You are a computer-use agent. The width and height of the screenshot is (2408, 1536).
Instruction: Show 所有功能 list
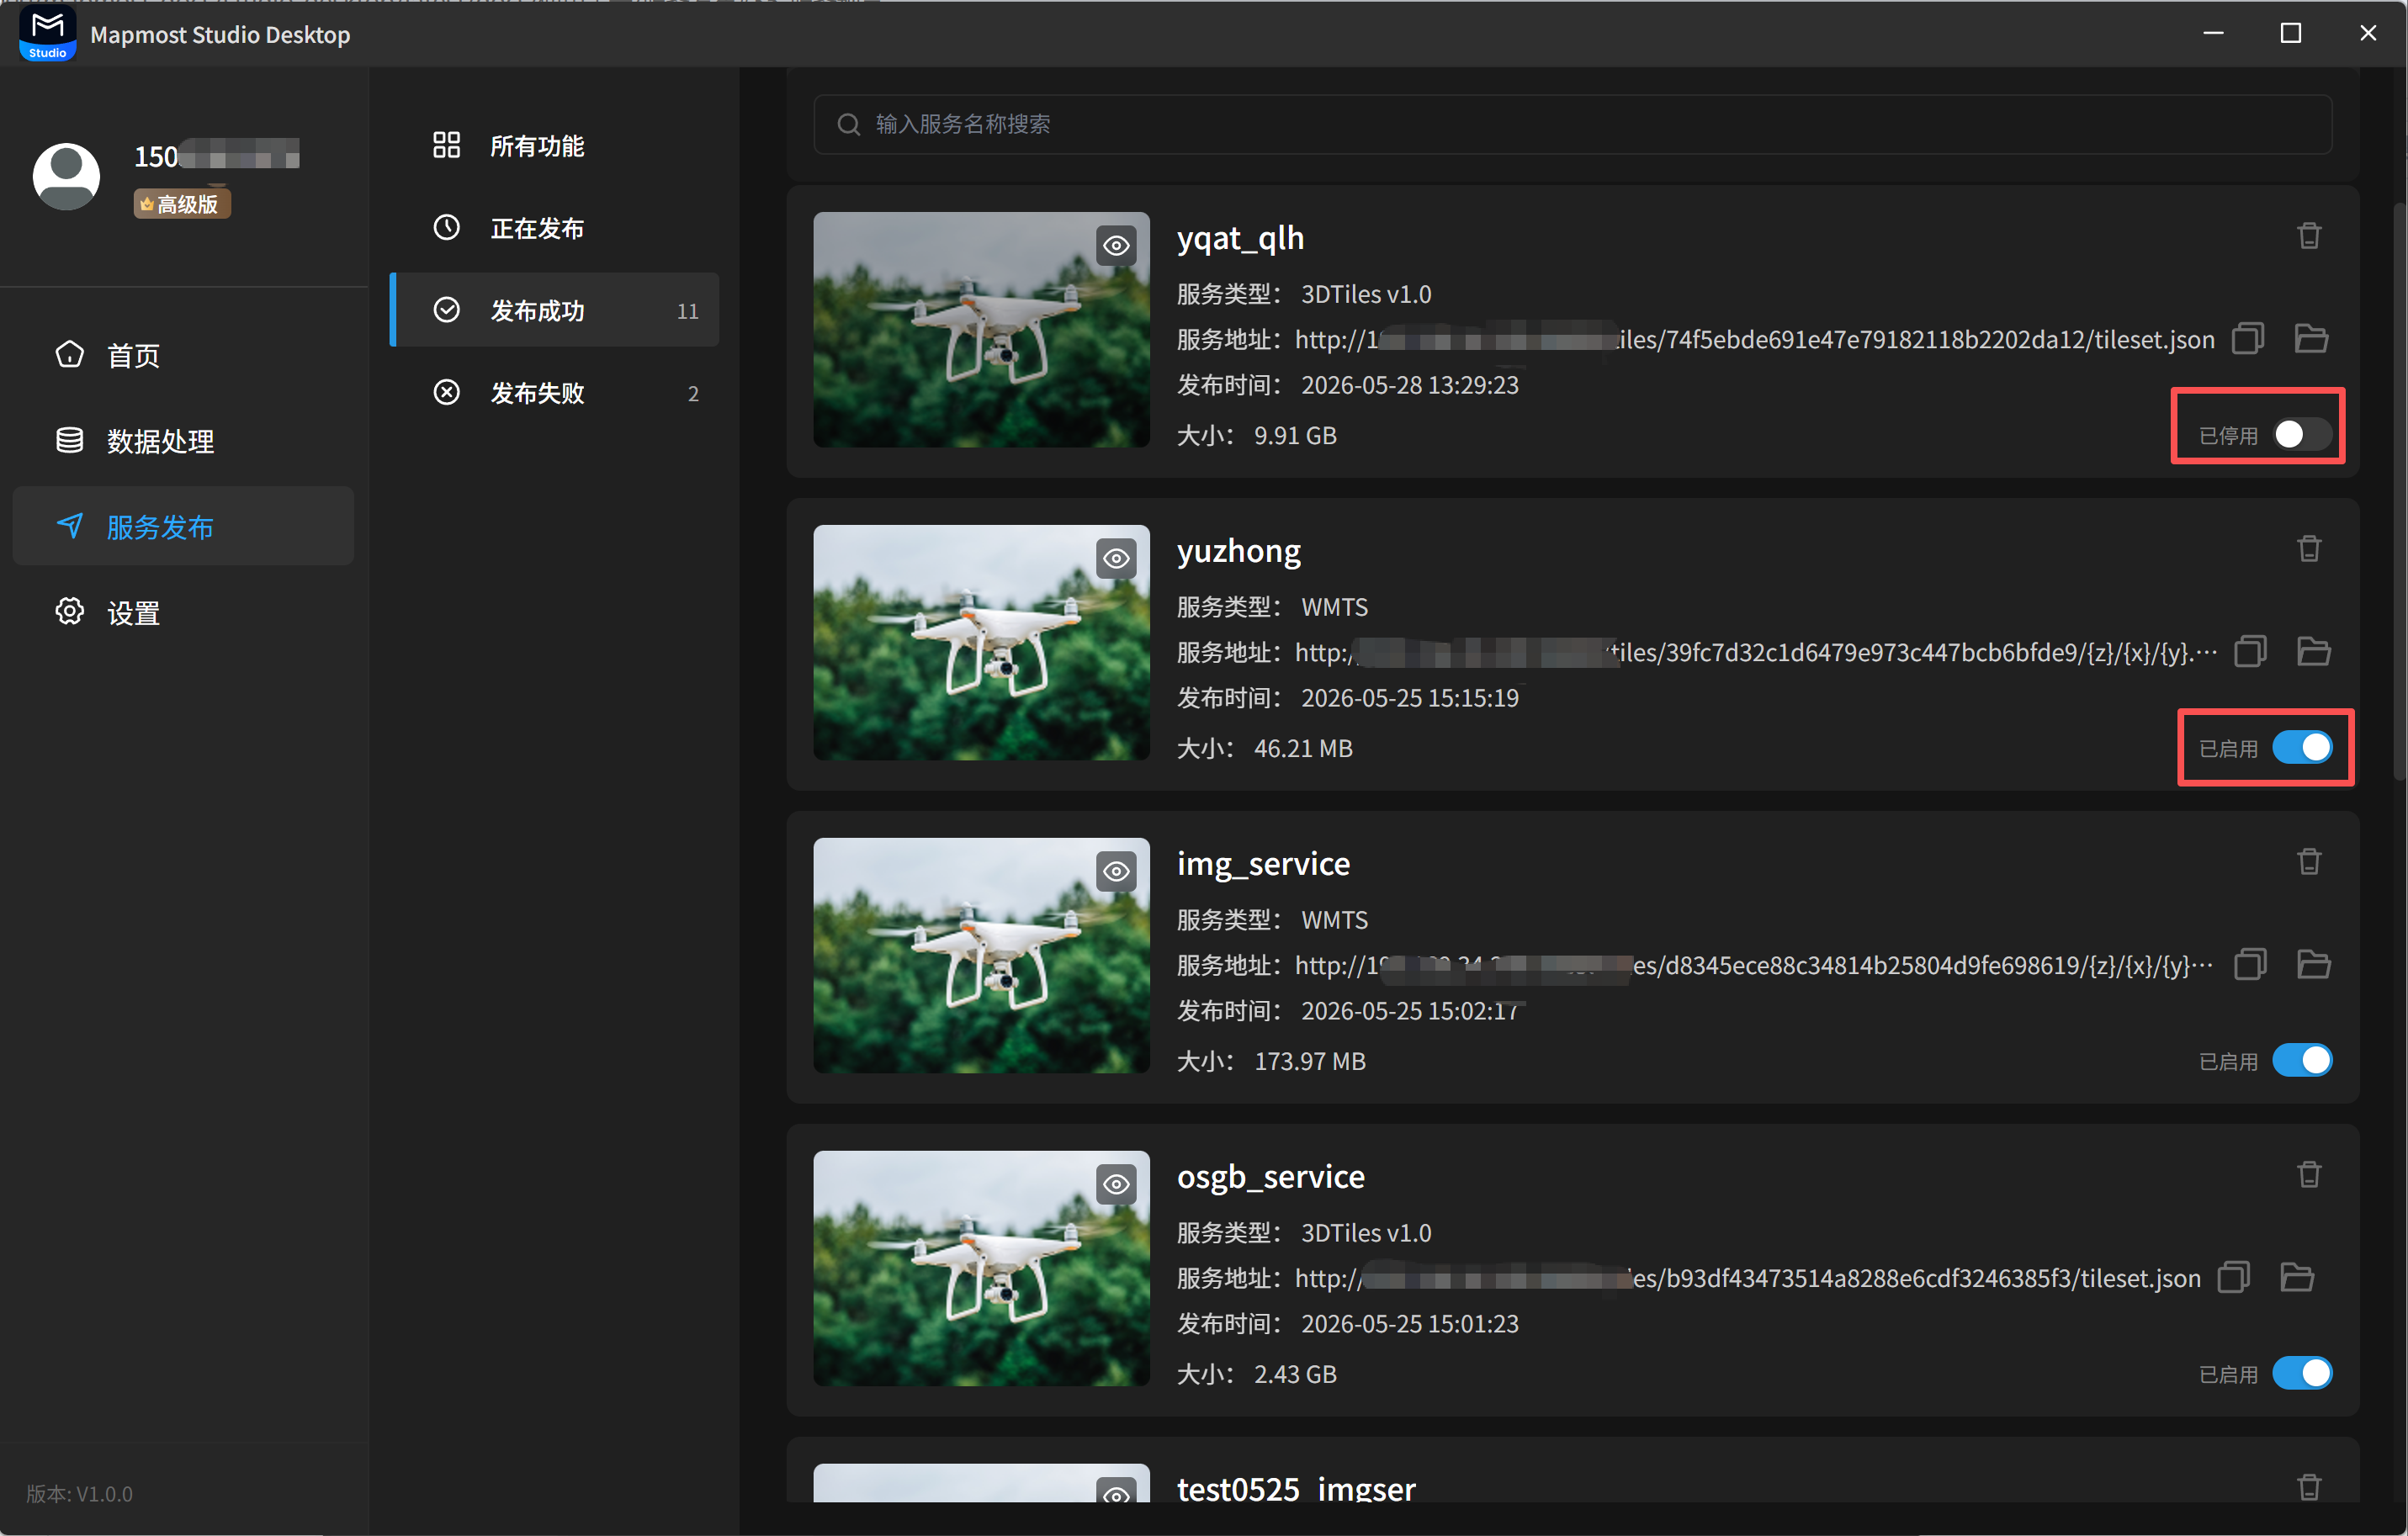[x=554, y=146]
